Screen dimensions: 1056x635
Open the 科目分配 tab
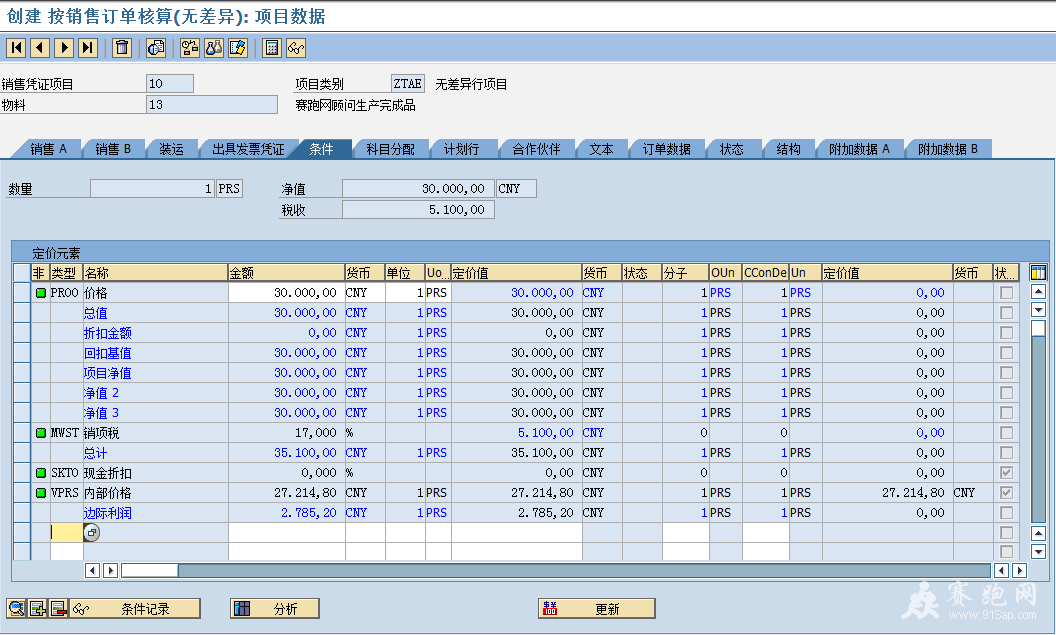390,149
